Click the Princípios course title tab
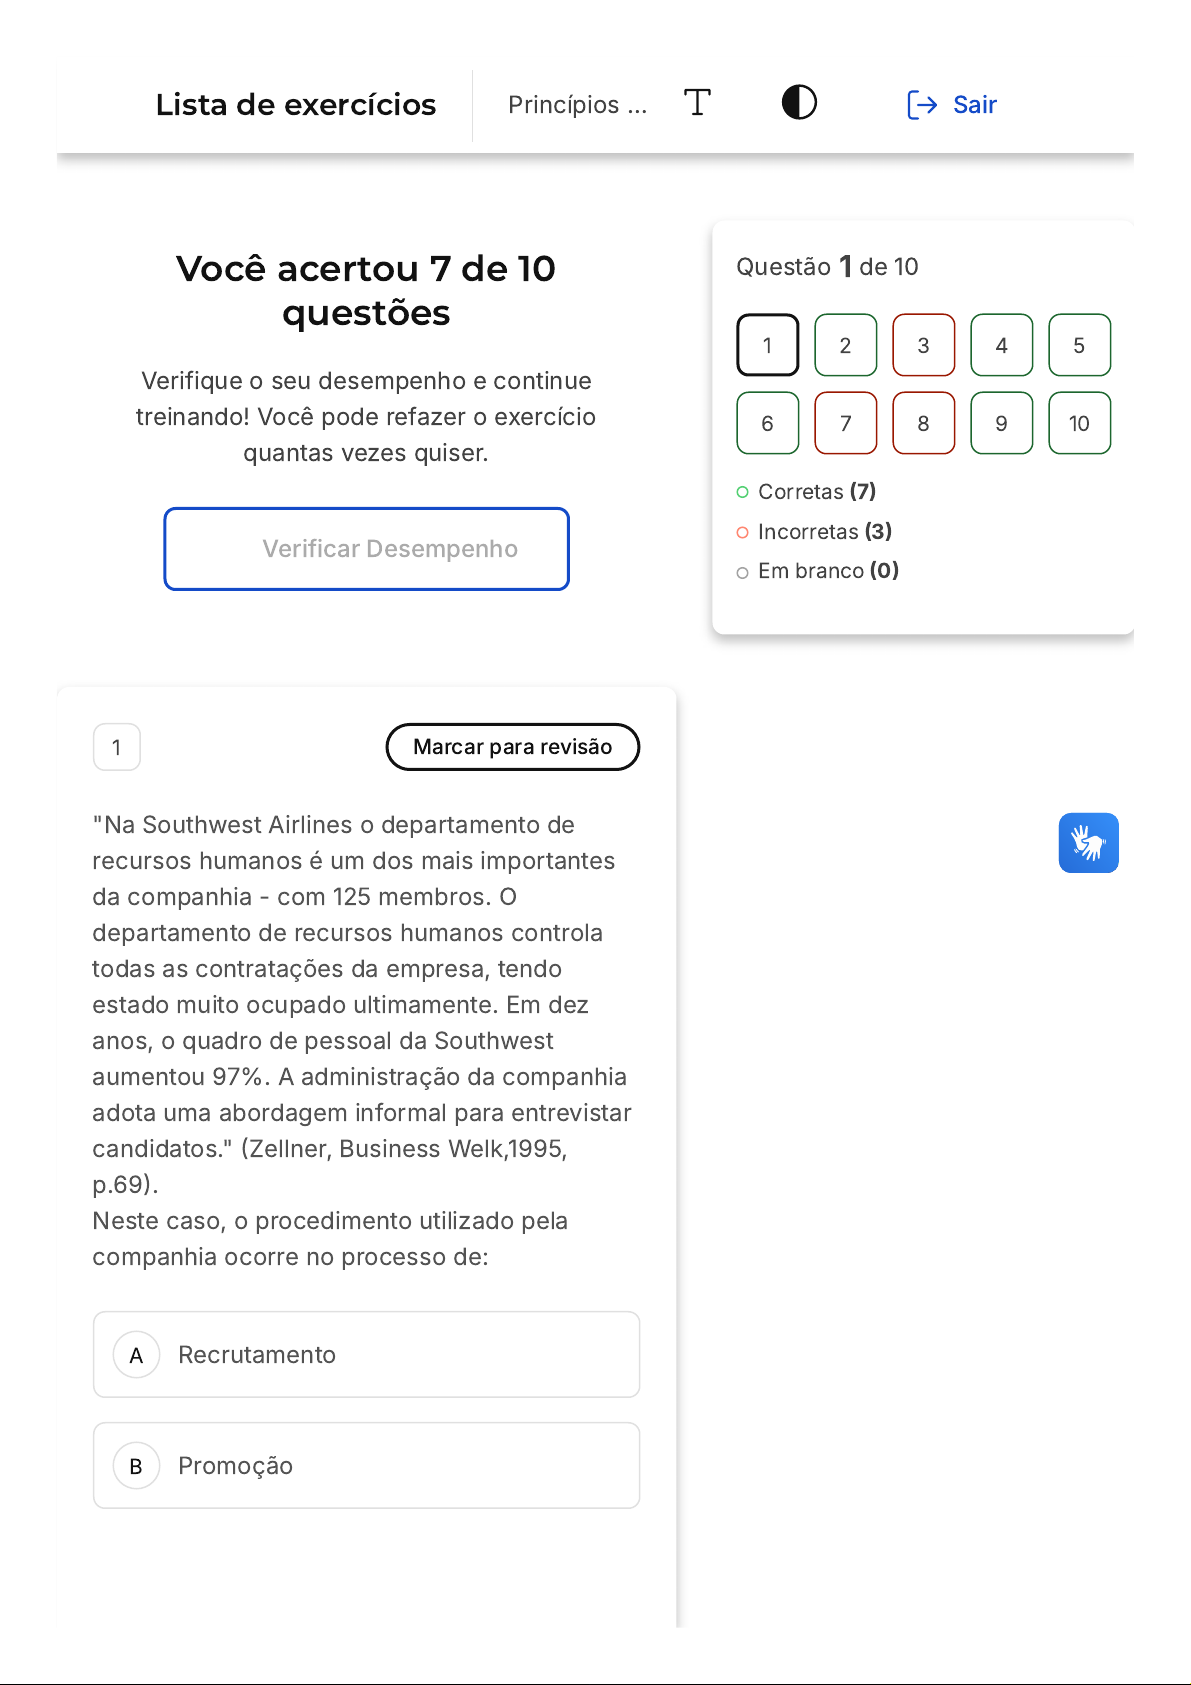 pyautogui.click(x=577, y=105)
